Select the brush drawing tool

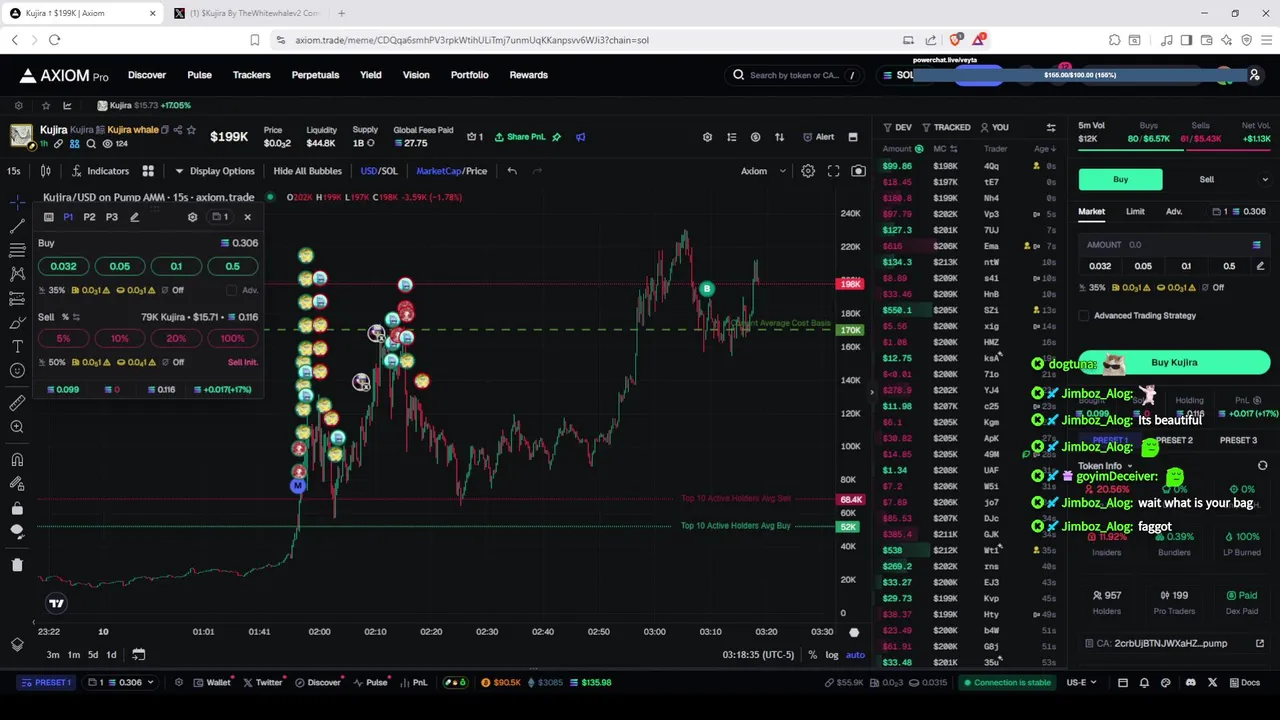(x=17, y=322)
